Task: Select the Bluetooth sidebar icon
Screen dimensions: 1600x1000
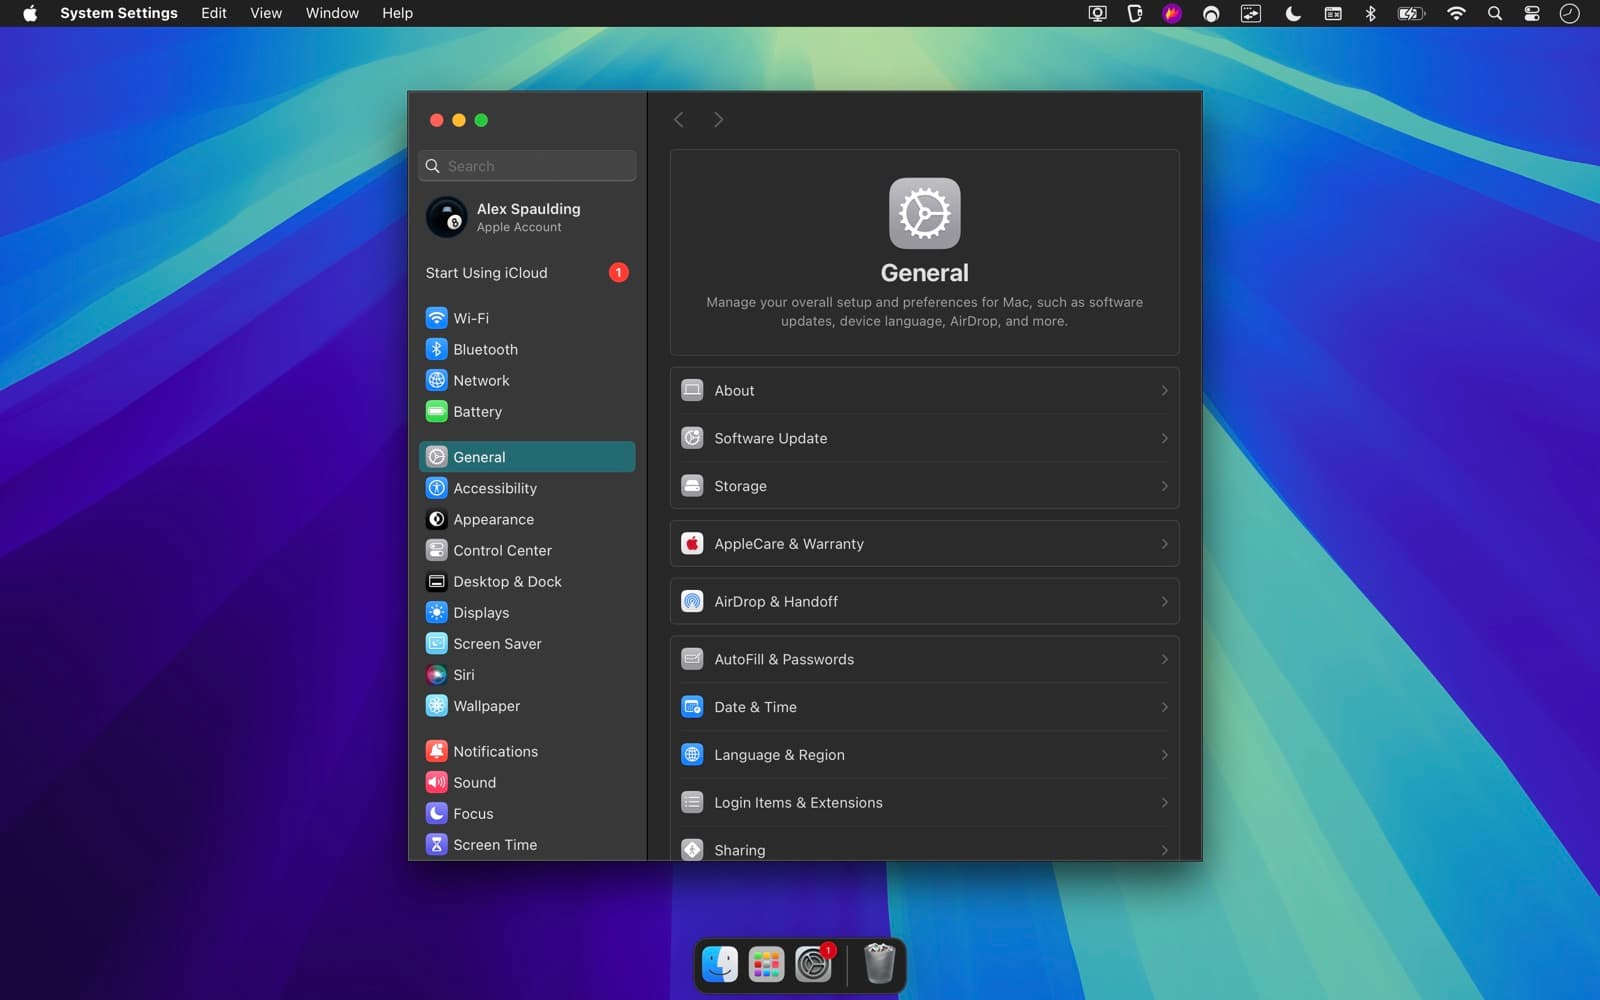Action: point(436,349)
